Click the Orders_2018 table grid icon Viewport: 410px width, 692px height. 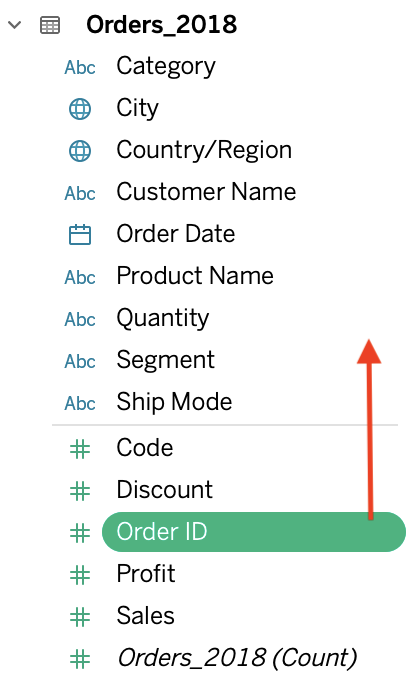coord(50,25)
